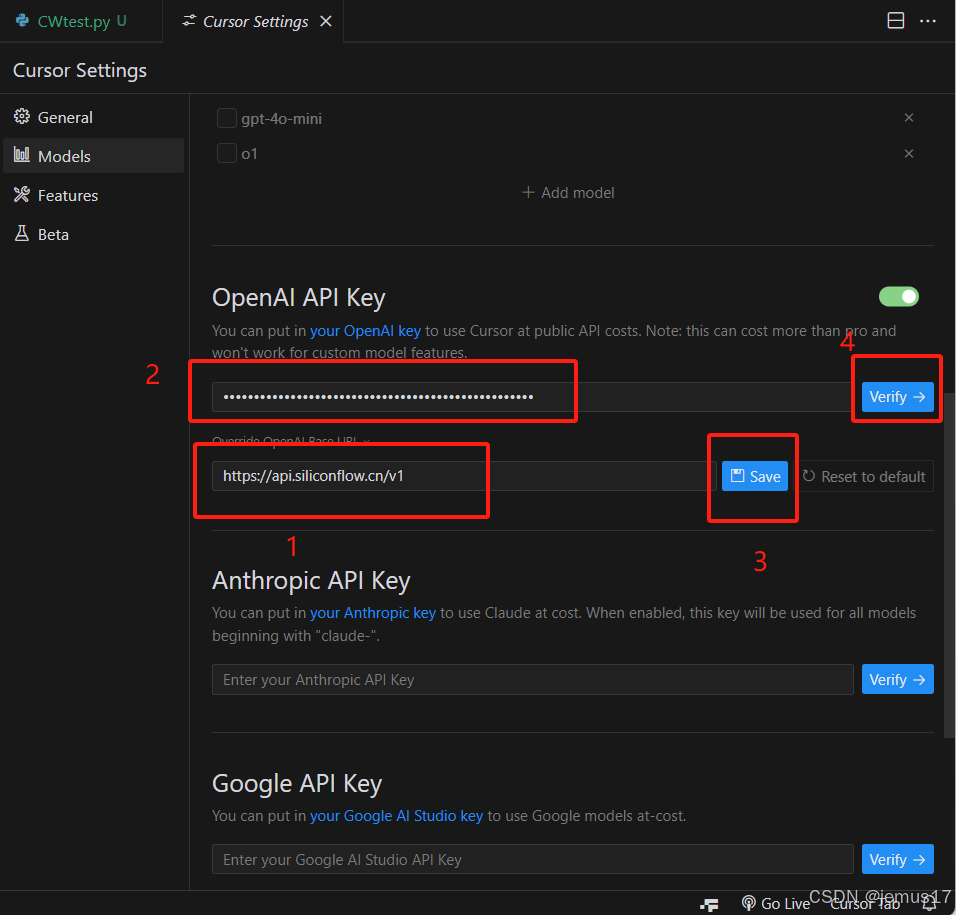The image size is (956, 915).
Task: Click the Models chart icon
Action: point(22,155)
